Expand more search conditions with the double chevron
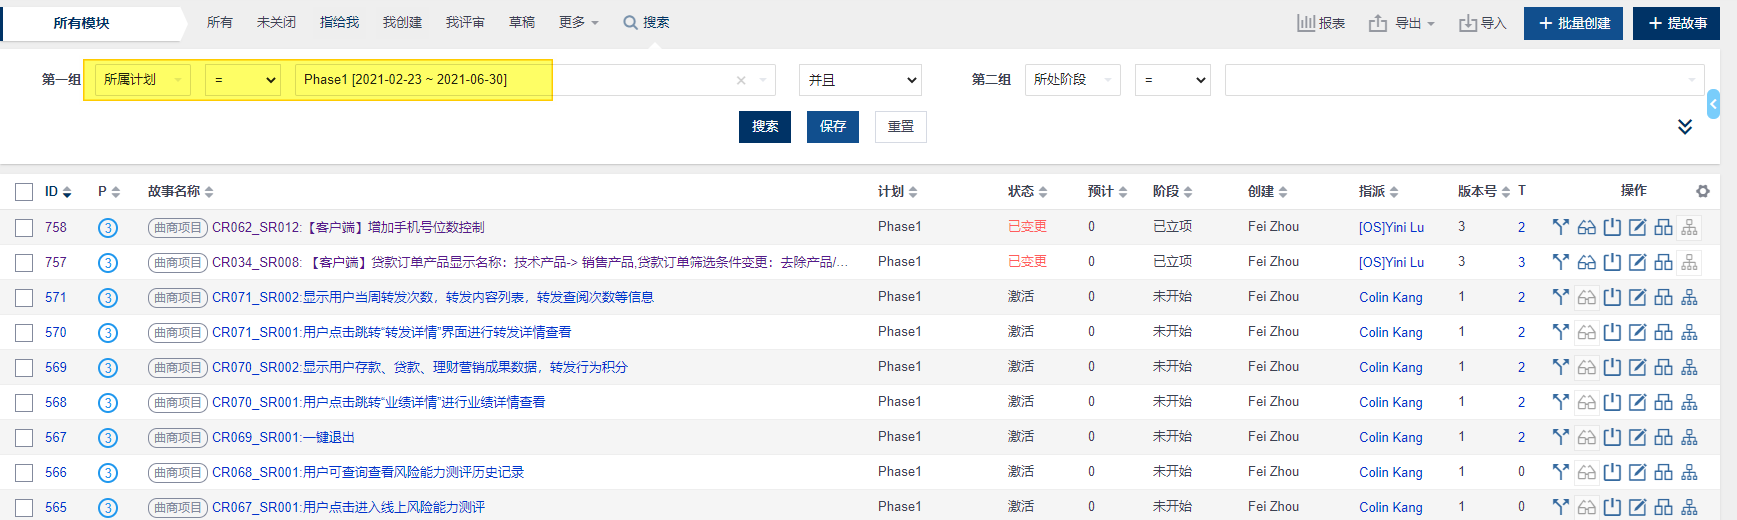The image size is (1737, 520). point(1685,127)
